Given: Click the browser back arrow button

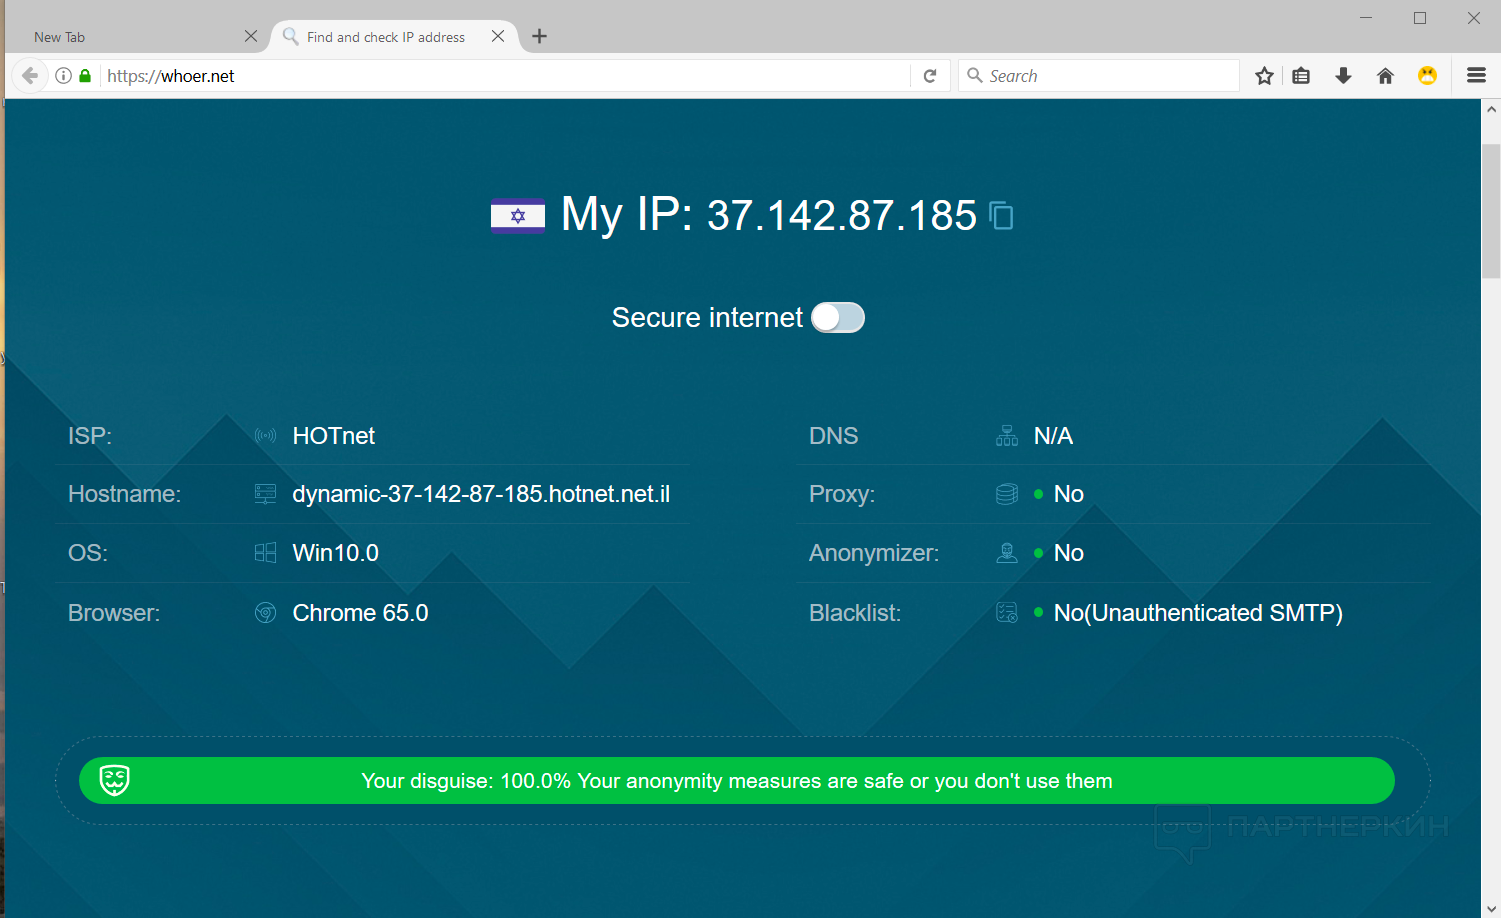Looking at the screenshot, I should (x=30, y=76).
